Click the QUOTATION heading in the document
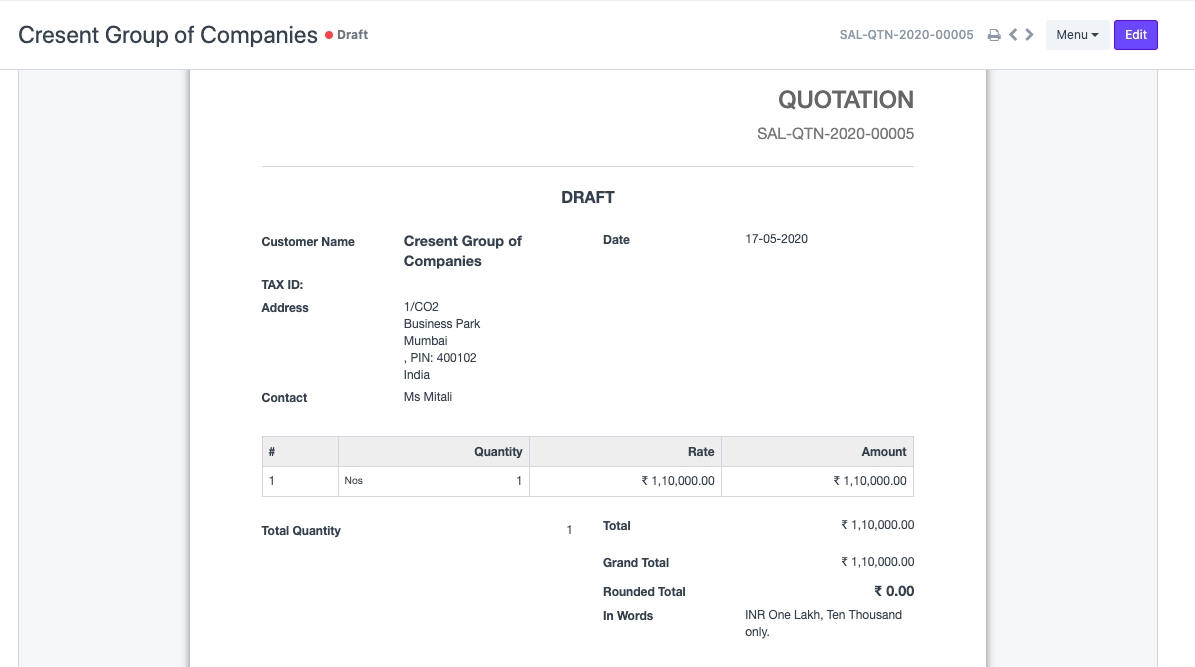The height and width of the screenshot is (667, 1195). click(x=845, y=100)
